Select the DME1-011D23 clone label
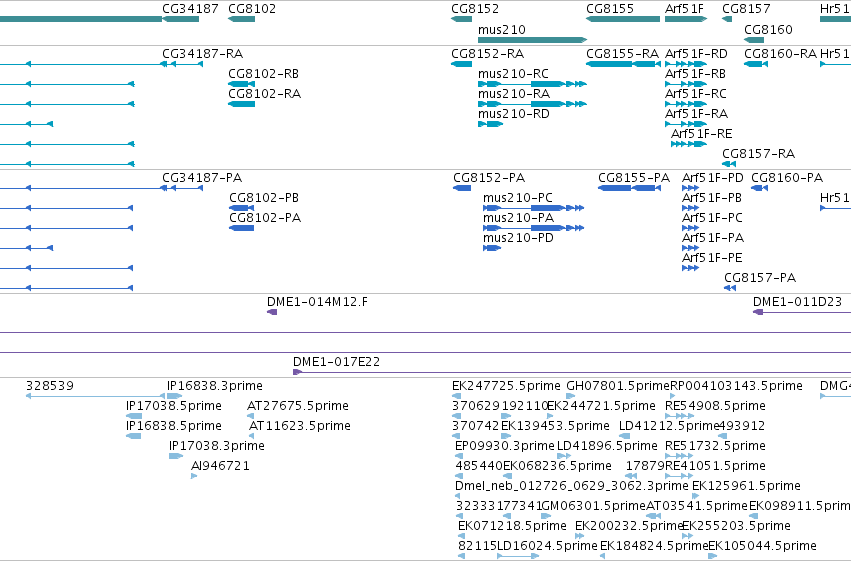This screenshot has height=561, width=851. click(x=797, y=302)
